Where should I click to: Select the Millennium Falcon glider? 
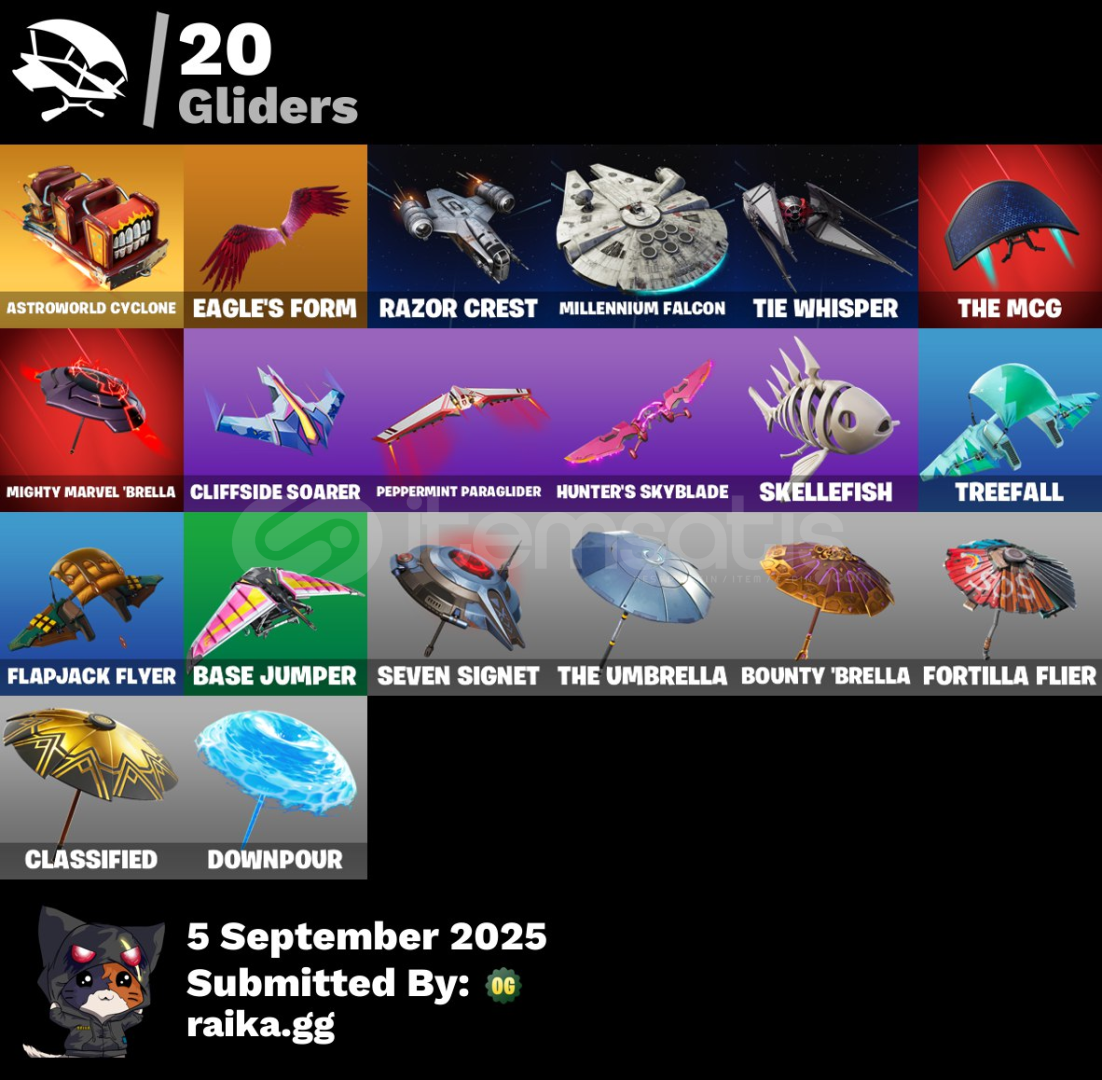(642, 236)
